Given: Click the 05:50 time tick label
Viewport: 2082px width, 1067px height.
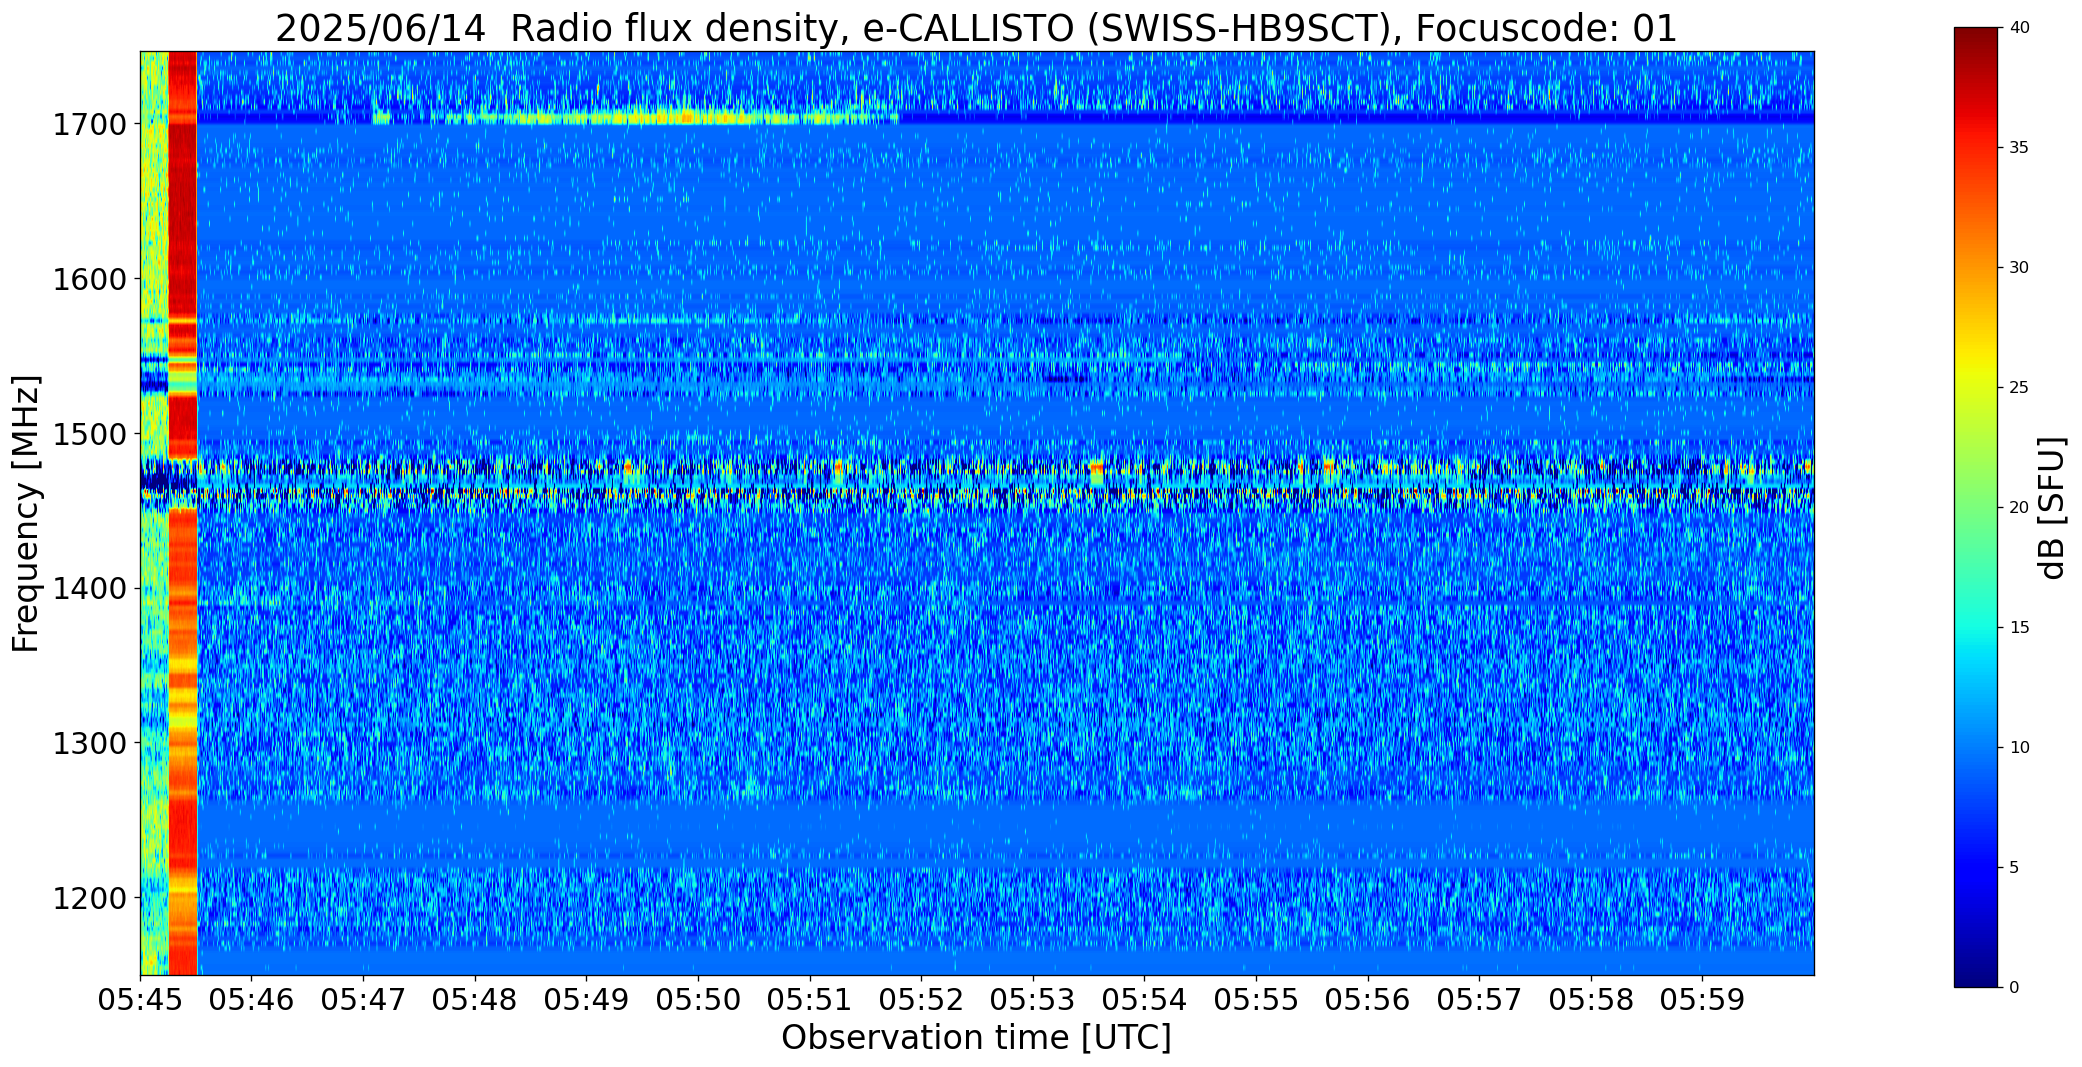Looking at the screenshot, I should point(698,999).
